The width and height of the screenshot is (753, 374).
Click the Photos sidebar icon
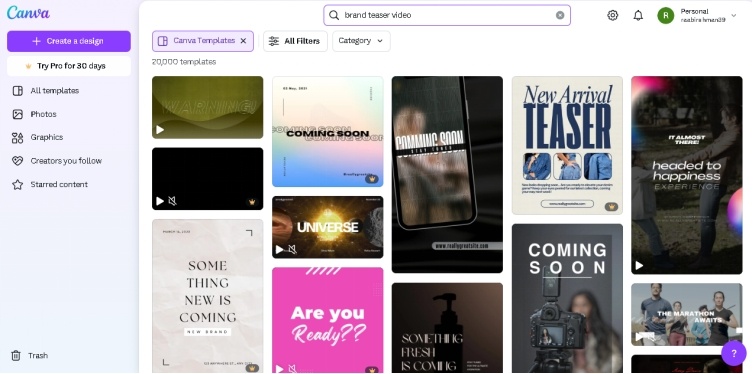coord(18,114)
